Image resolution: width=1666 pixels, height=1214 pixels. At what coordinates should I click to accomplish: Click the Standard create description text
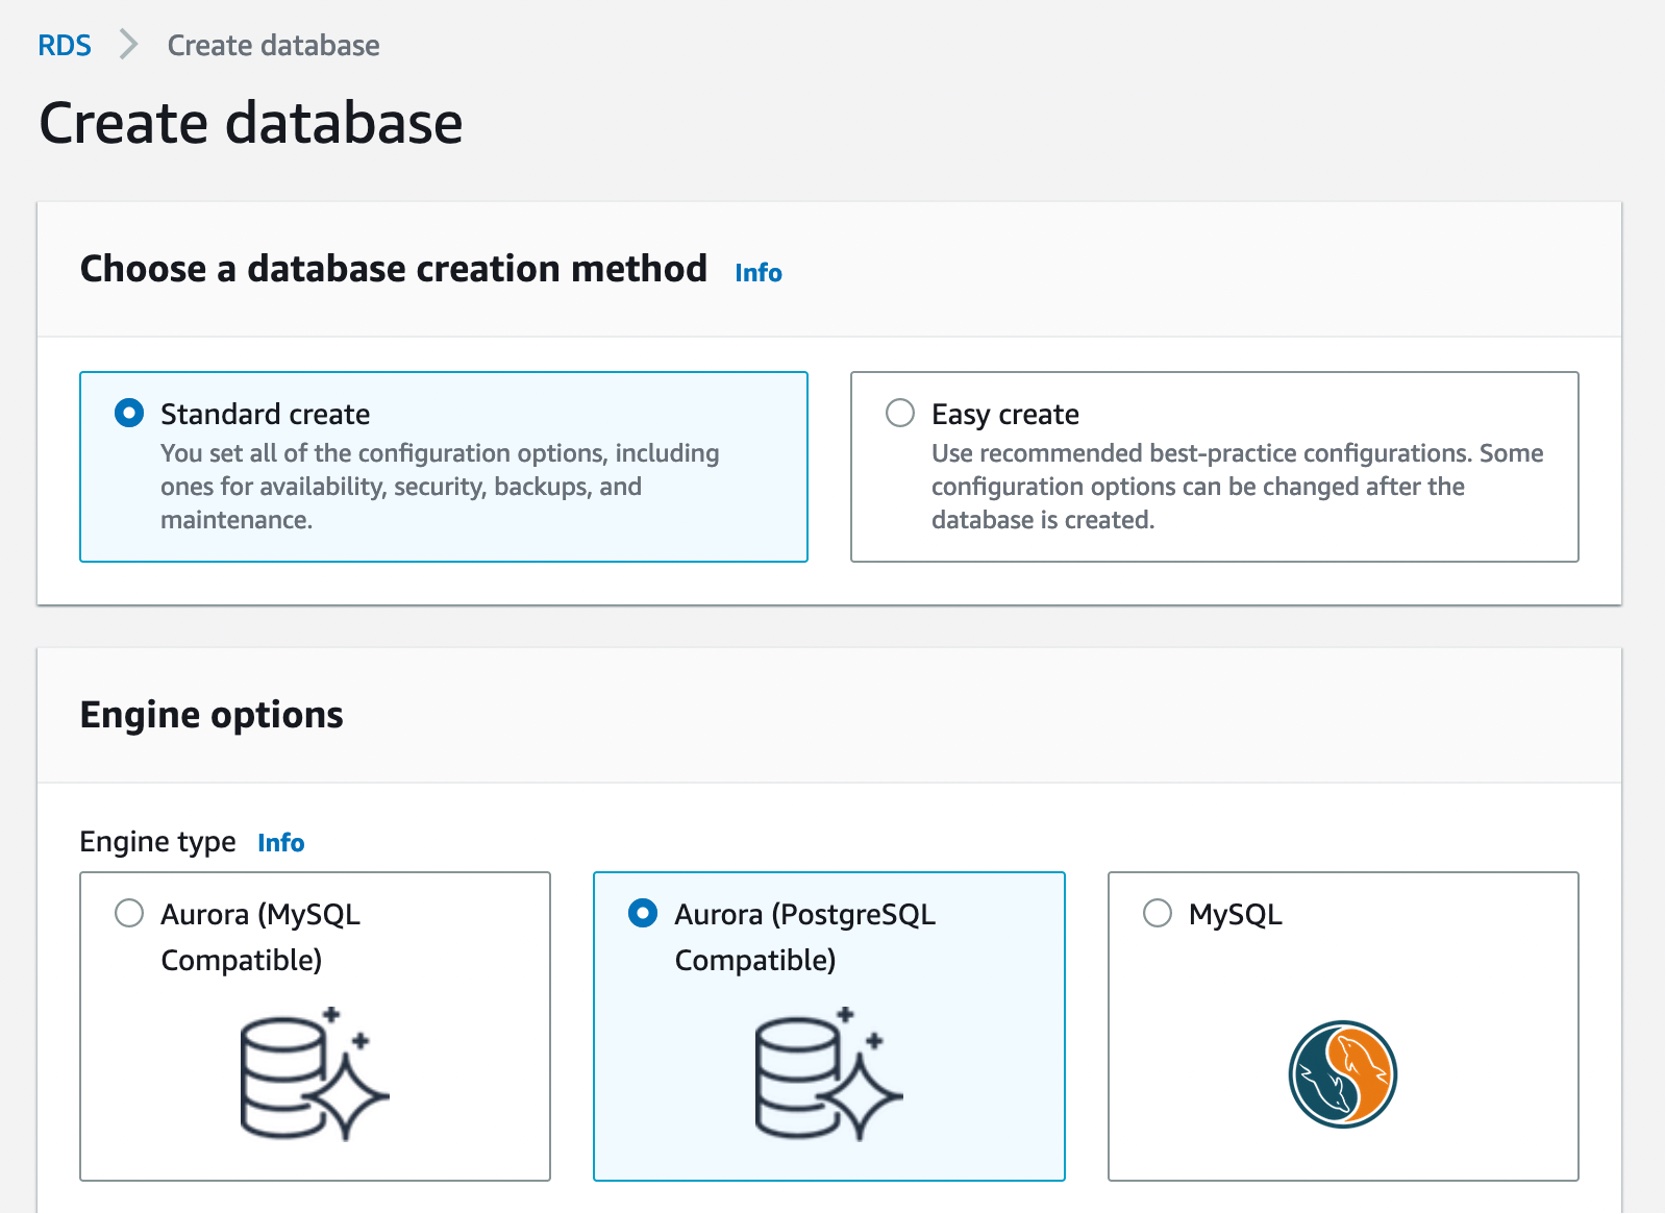point(440,487)
